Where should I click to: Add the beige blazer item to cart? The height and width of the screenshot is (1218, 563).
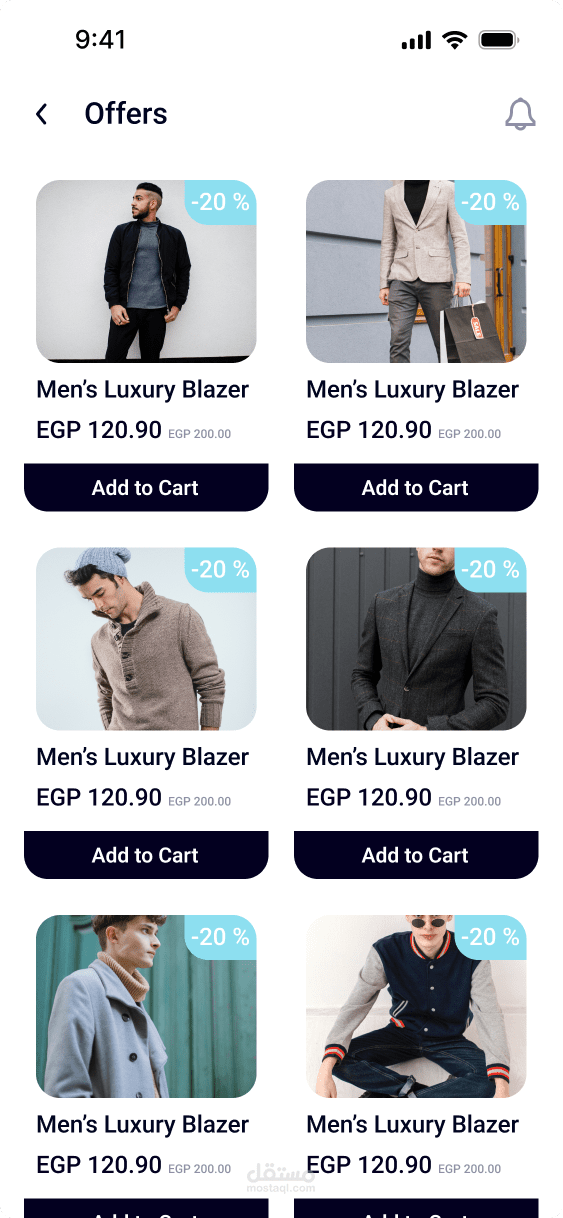pyautogui.click(x=416, y=487)
